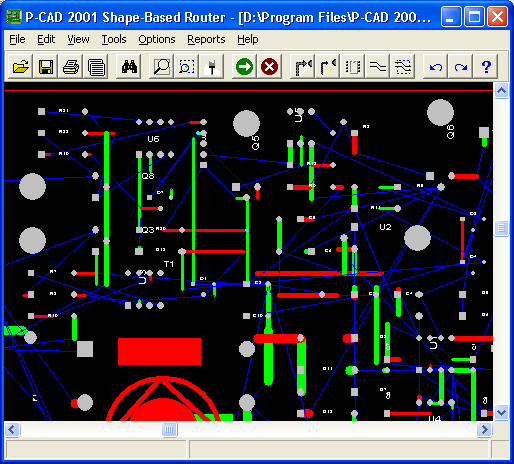Click the horizontal scrollbar thumb
514x464 pixels.
point(169,429)
